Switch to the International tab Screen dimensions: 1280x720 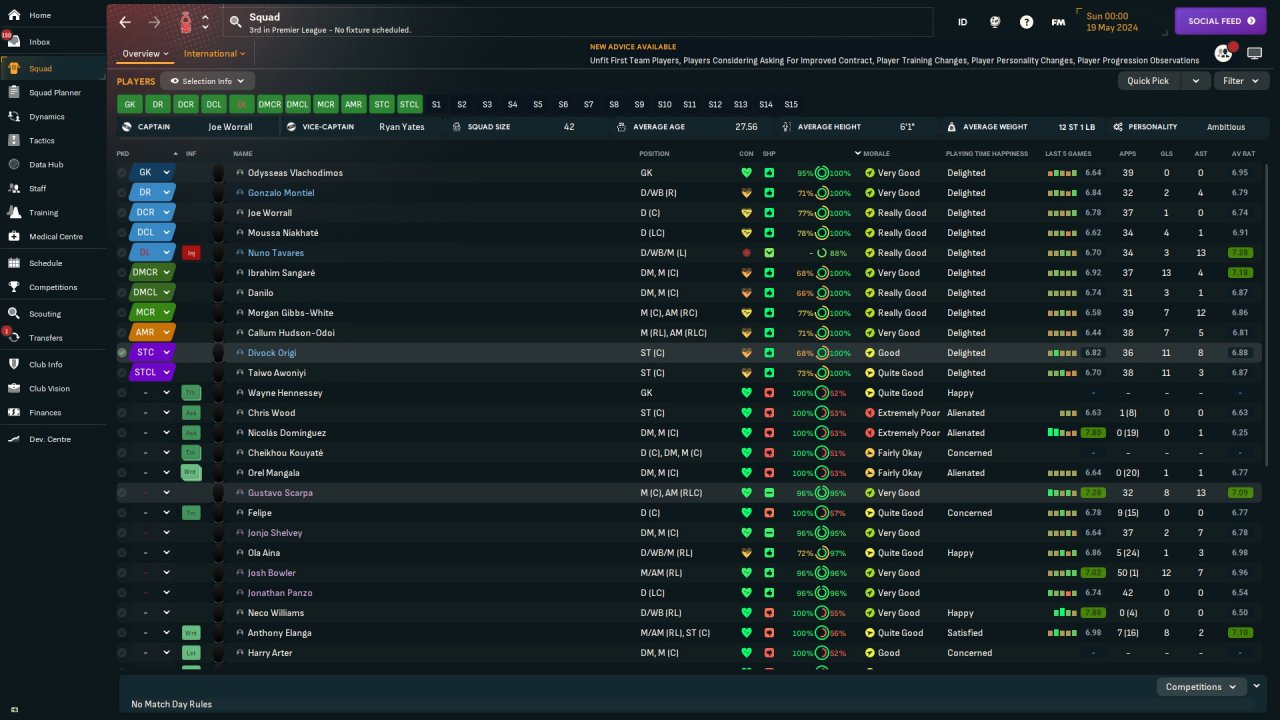(215, 54)
